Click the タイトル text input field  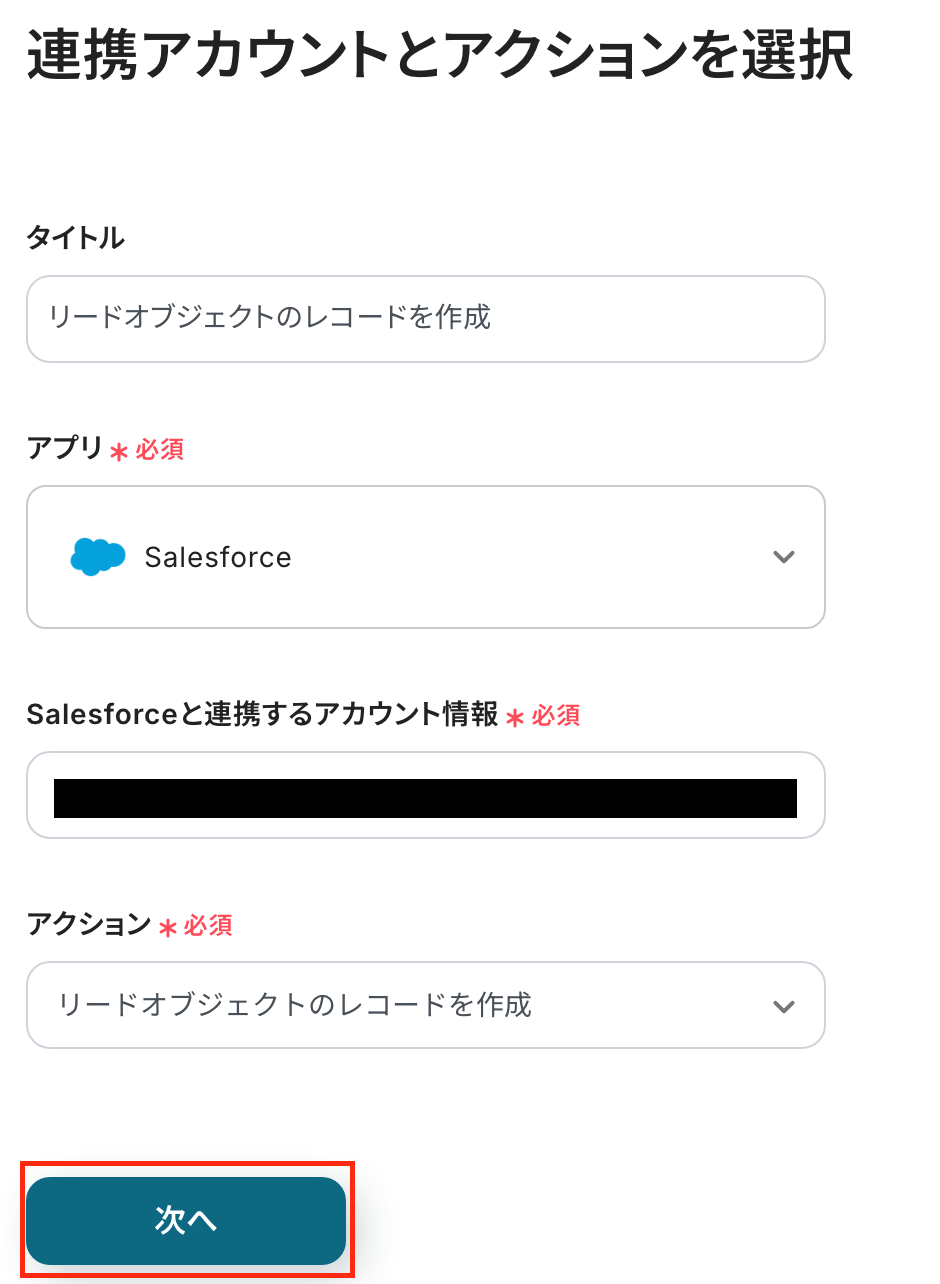[425, 319]
